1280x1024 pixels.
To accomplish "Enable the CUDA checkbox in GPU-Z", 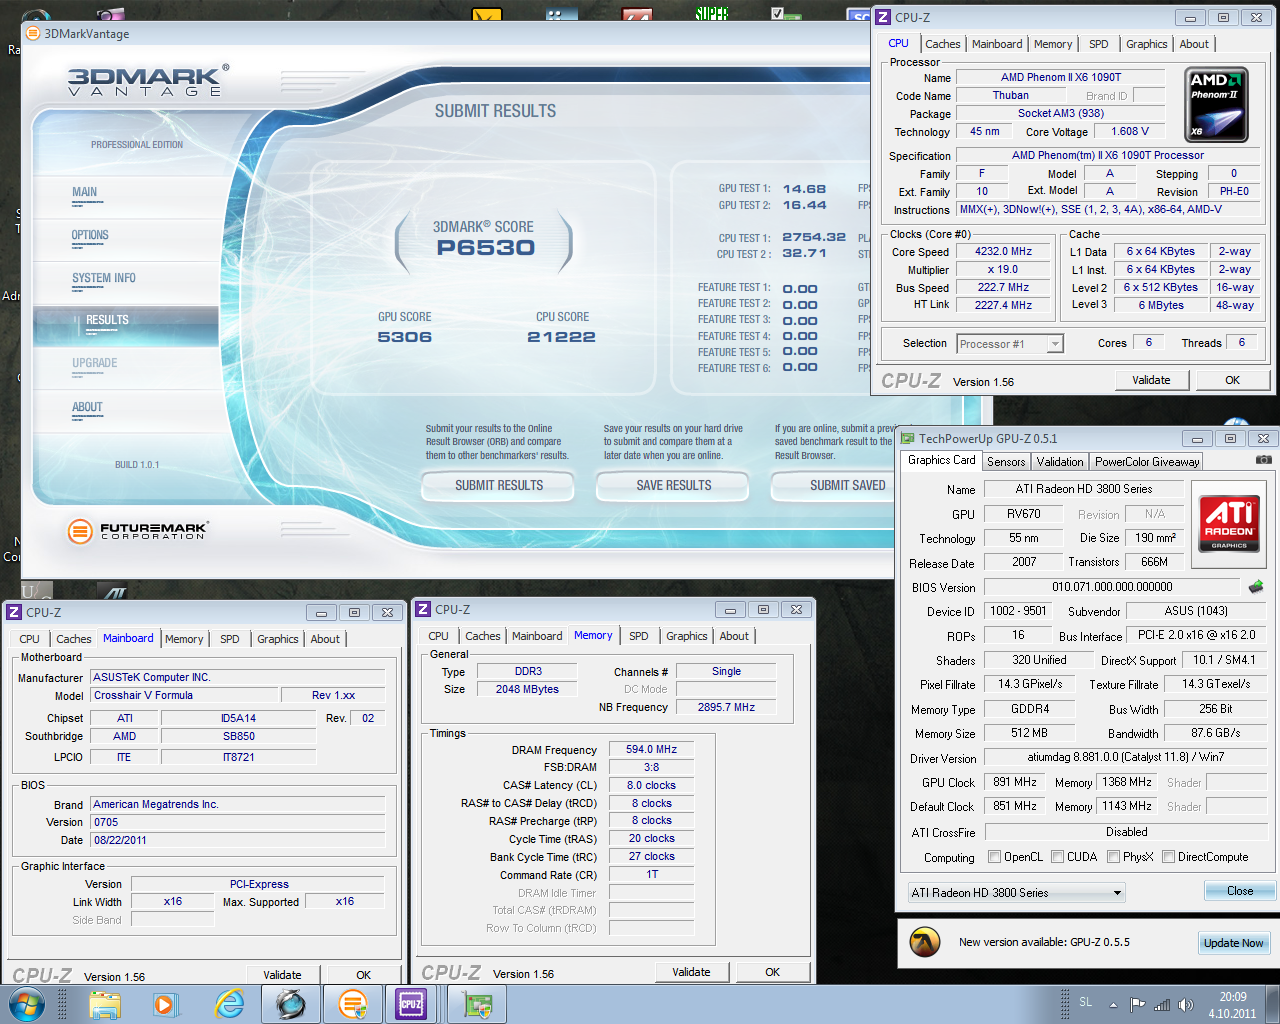I will [x=1057, y=857].
